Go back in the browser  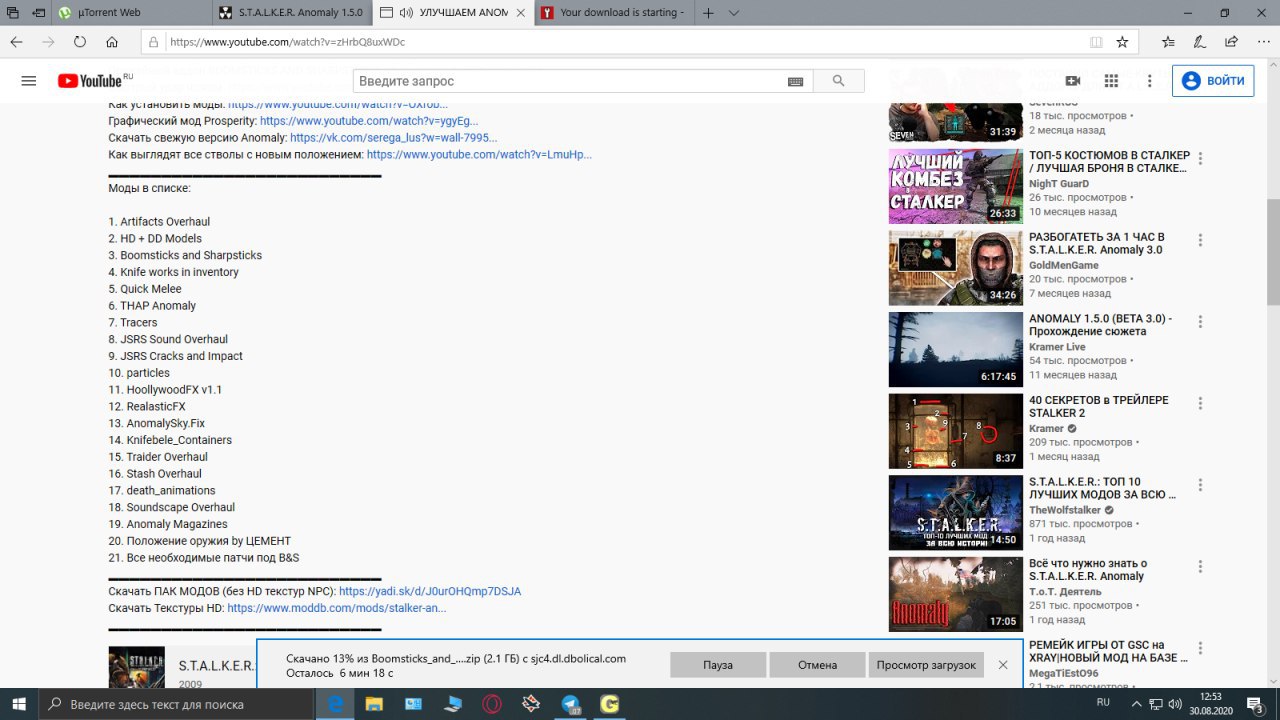(x=16, y=42)
